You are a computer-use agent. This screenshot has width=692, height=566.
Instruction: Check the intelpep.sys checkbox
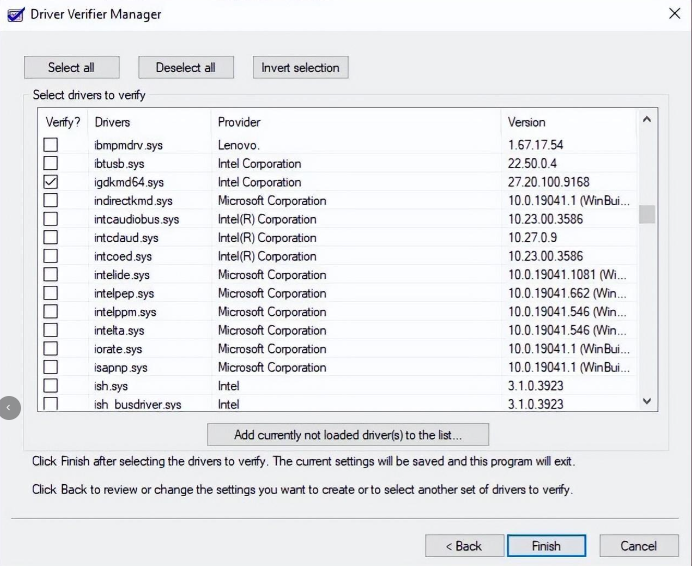(x=51, y=293)
